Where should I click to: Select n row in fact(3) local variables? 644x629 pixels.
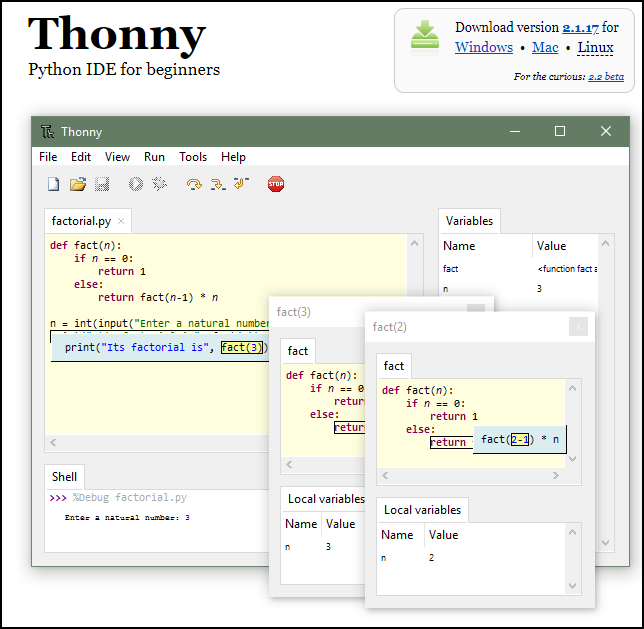pyautogui.click(x=323, y=547)
